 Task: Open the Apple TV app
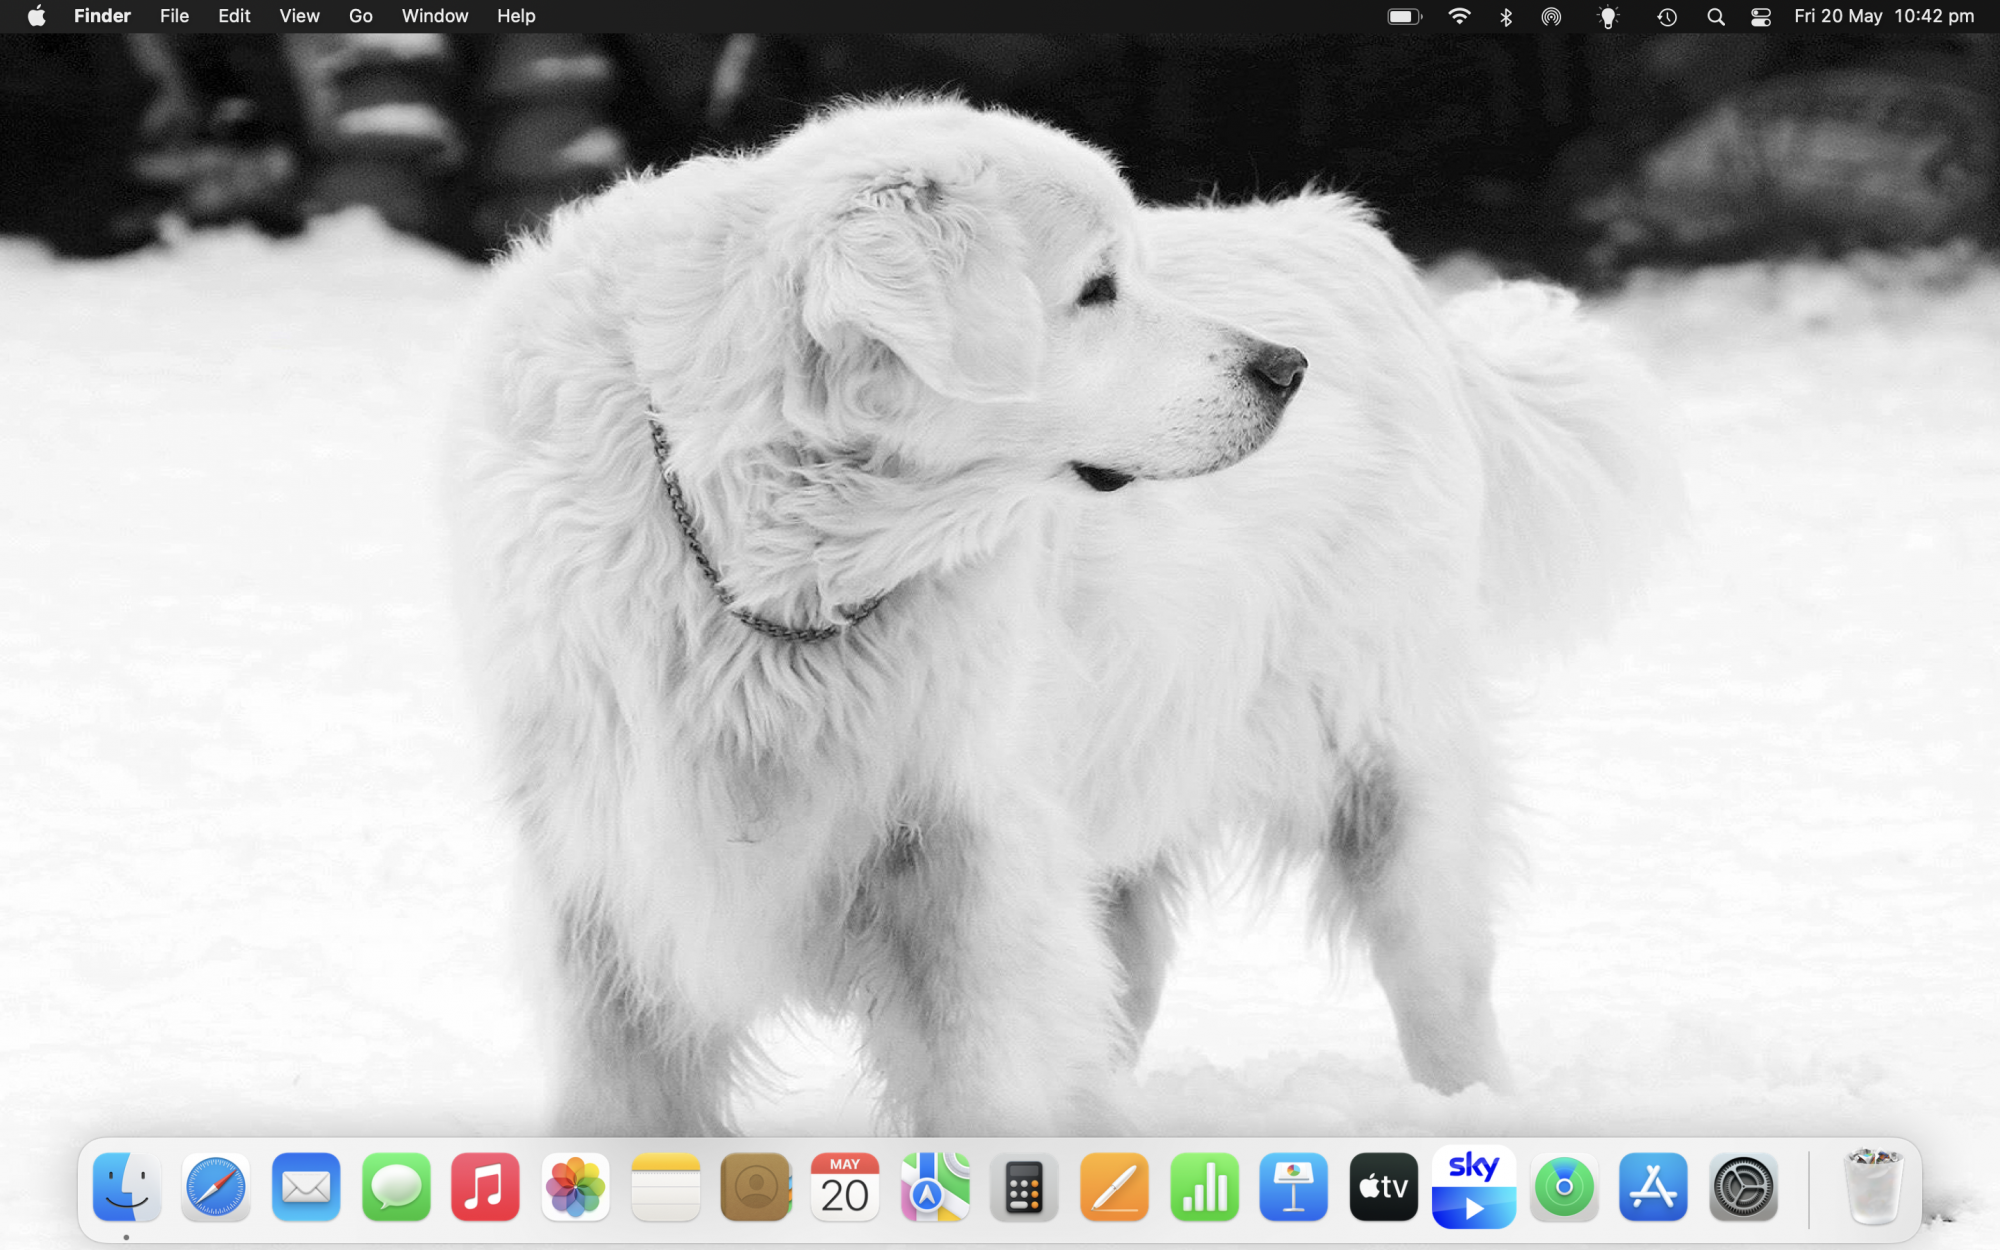[1383, 1187]
